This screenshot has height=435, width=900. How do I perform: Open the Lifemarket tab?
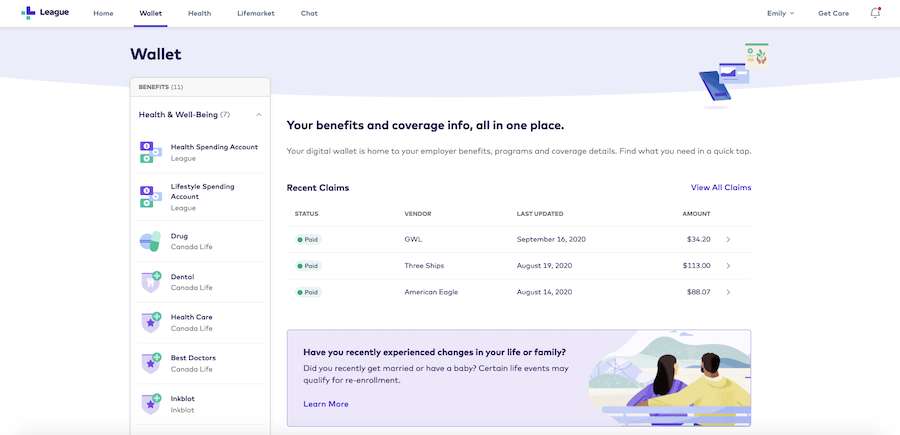(255, 13)
